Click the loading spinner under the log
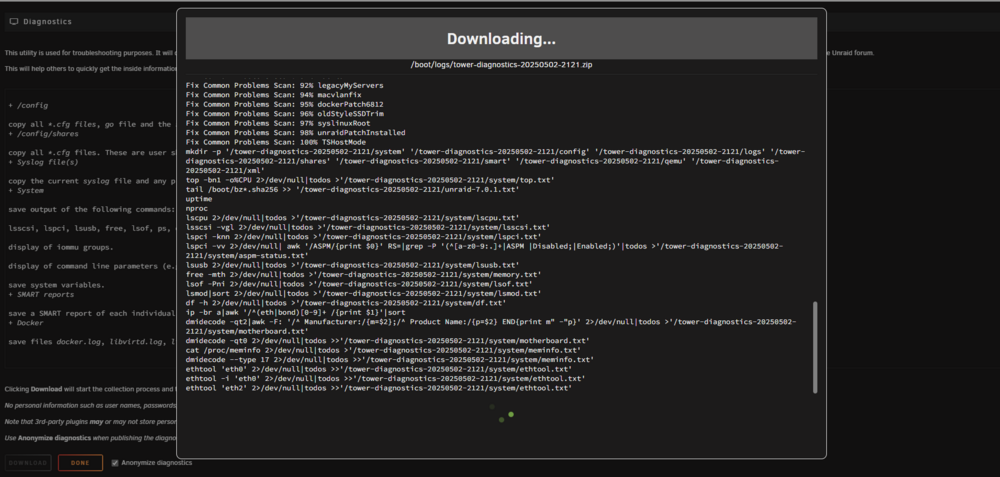This screenshot has width=1000, height=477. pyautogui.click(x=501, y=413)
